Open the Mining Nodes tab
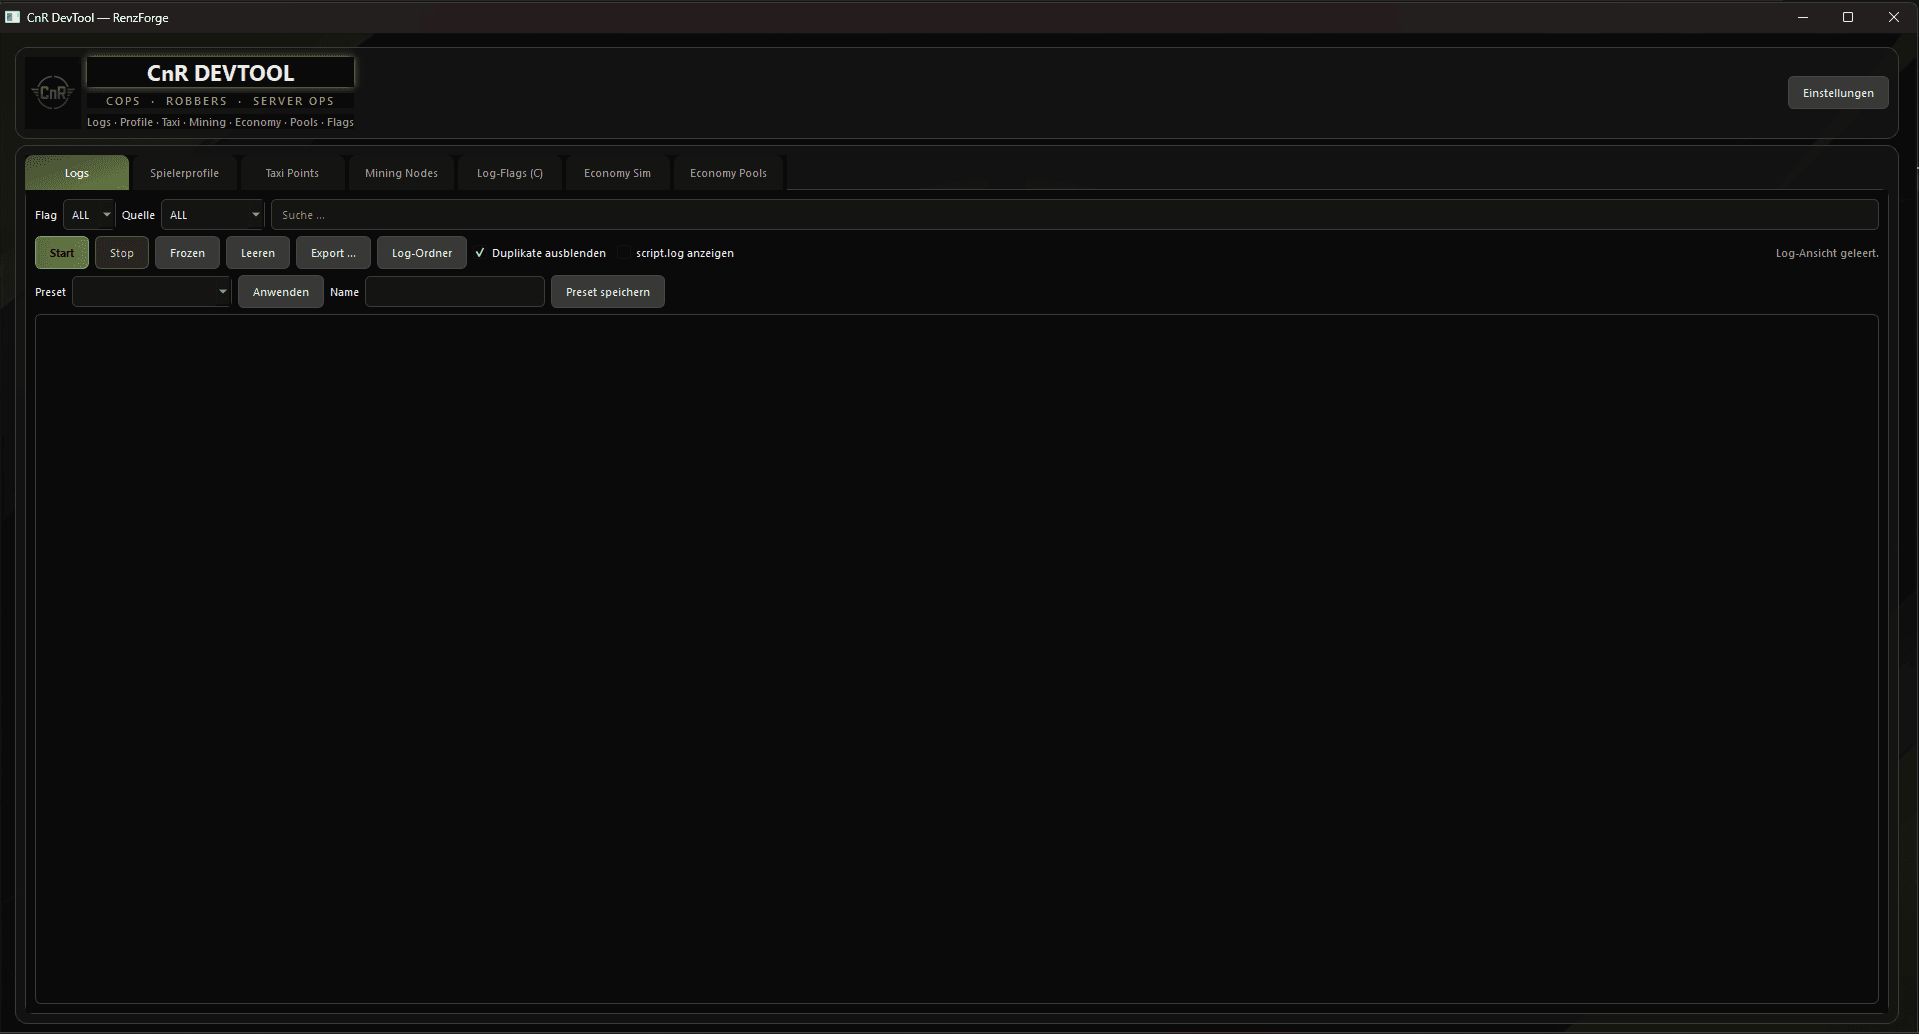This screenshot has height=1034, width=1919. click(401, 173)
